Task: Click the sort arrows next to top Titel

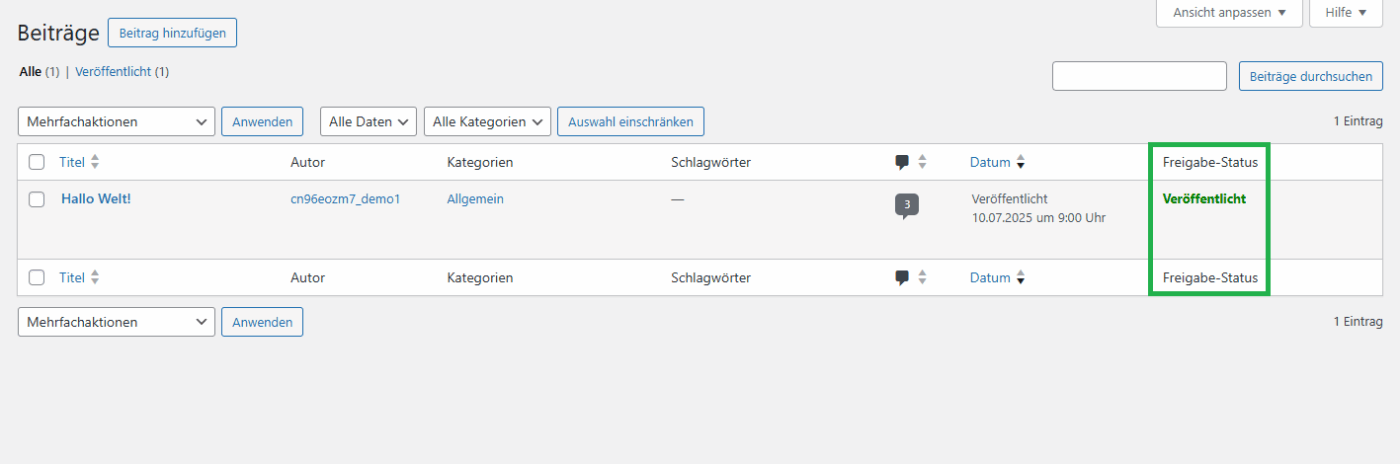Action: coord(95,162)
